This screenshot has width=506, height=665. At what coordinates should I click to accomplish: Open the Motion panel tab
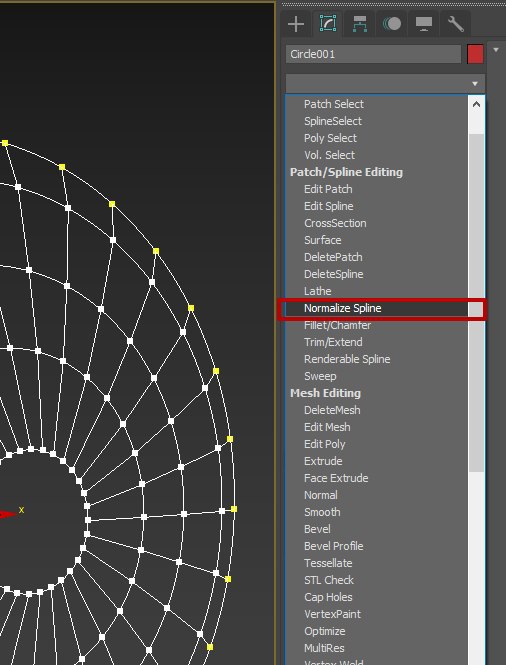[392, 24]
